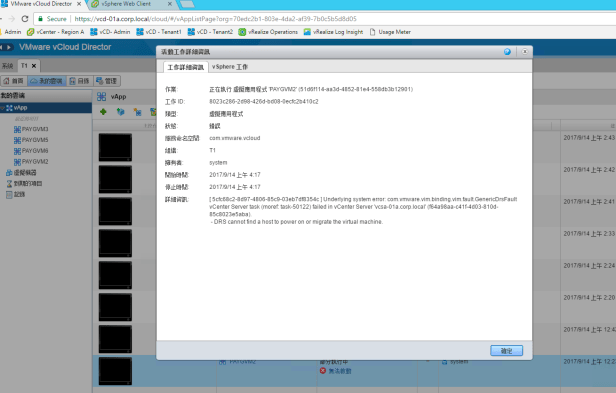
Task: Click the 我的雲端 sidebar panel header
Action: point(46,95)
